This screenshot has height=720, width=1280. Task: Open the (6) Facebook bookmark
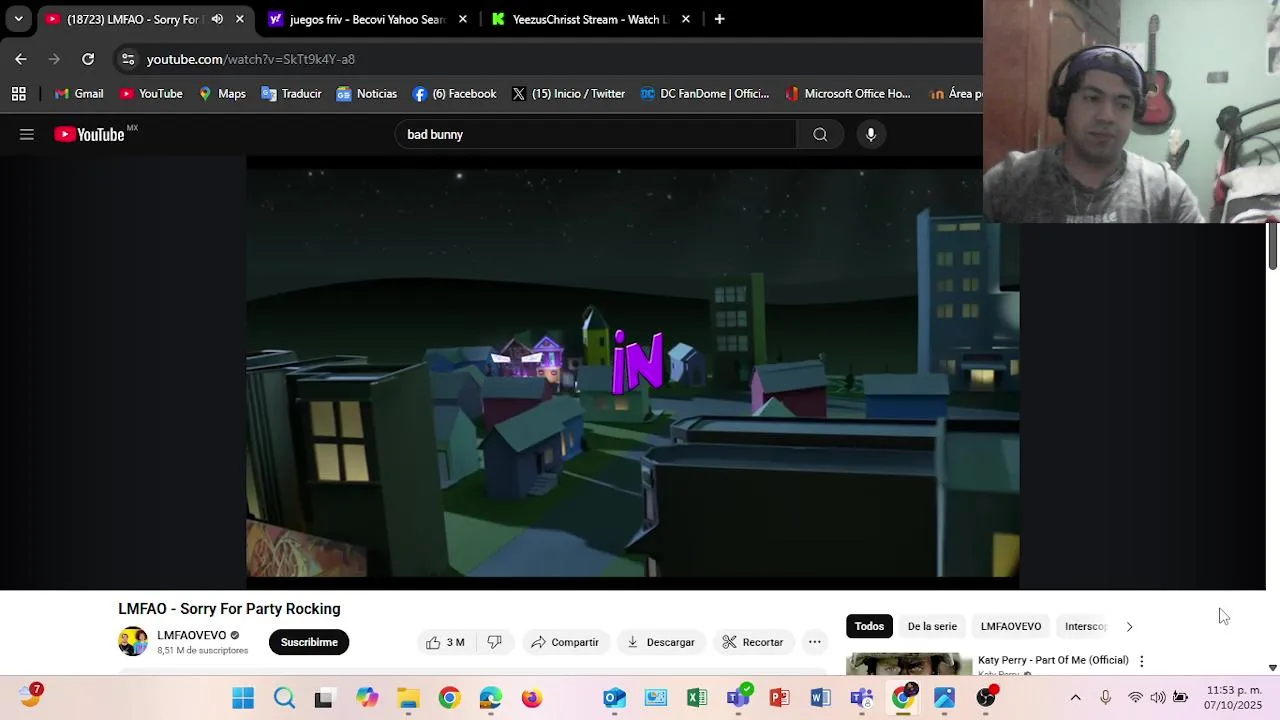[x=454, y=94]
